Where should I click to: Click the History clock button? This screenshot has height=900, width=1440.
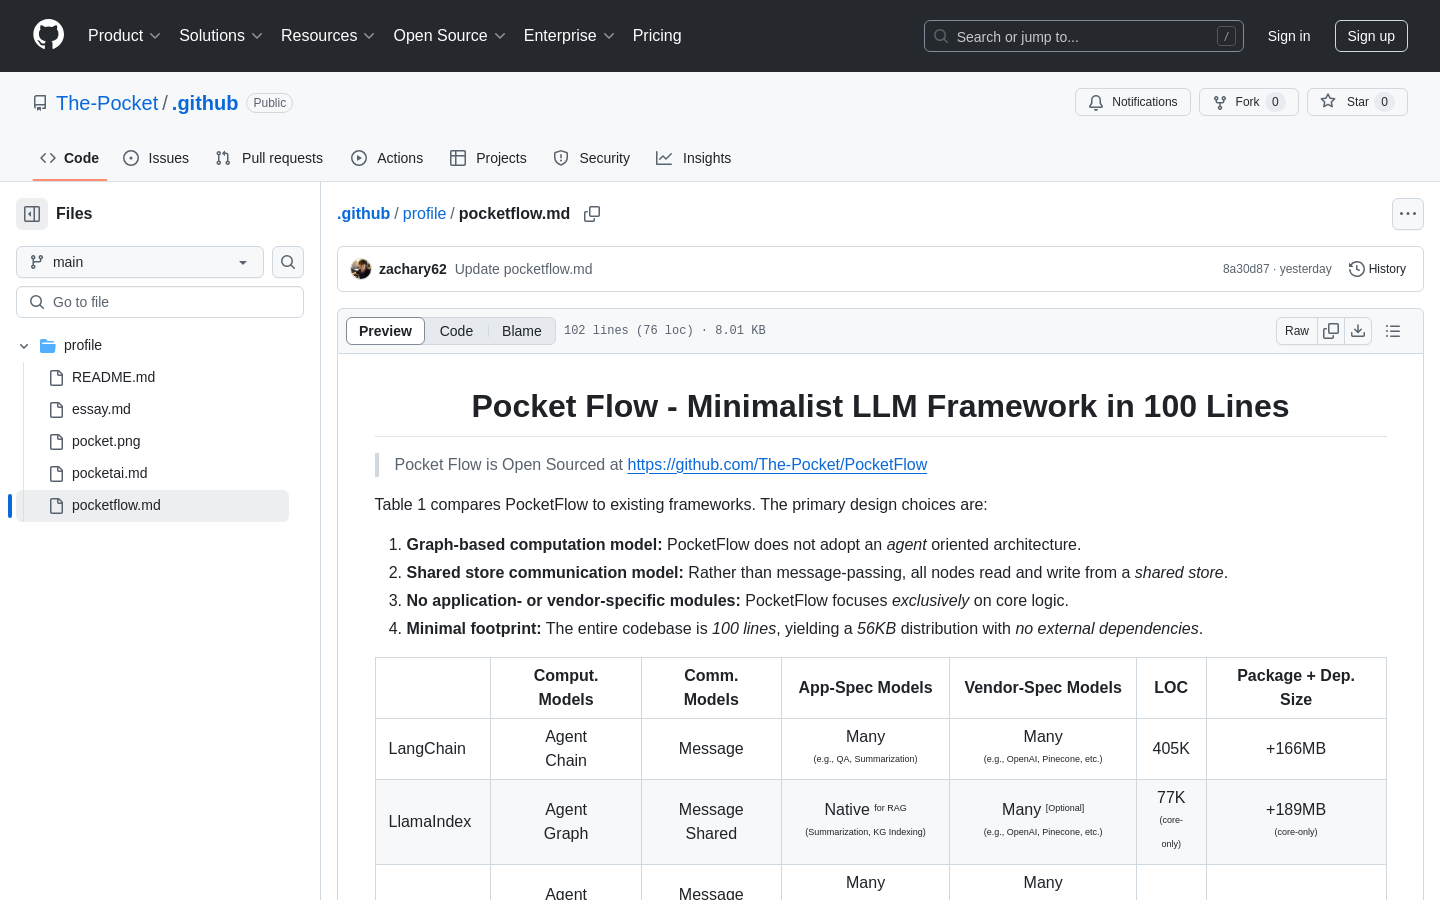(1377, 269)
